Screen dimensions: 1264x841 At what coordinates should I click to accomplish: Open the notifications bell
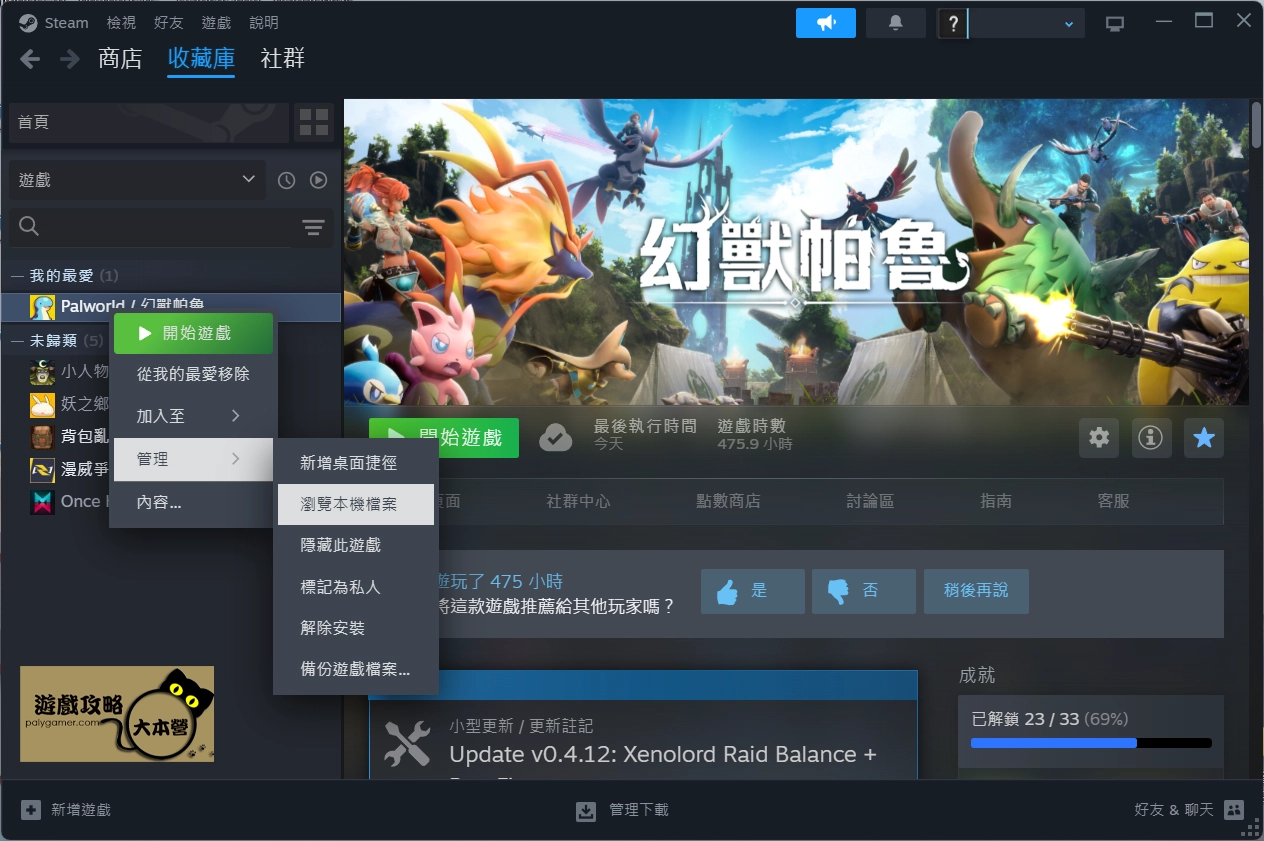coord(895,23)
